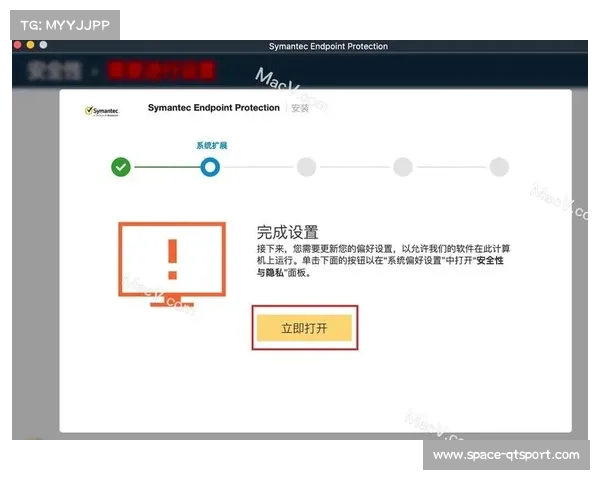The width and height of the screenshot is (600, 480).
Task: Click the green completed step checkmark
Action: click(121, 167)
